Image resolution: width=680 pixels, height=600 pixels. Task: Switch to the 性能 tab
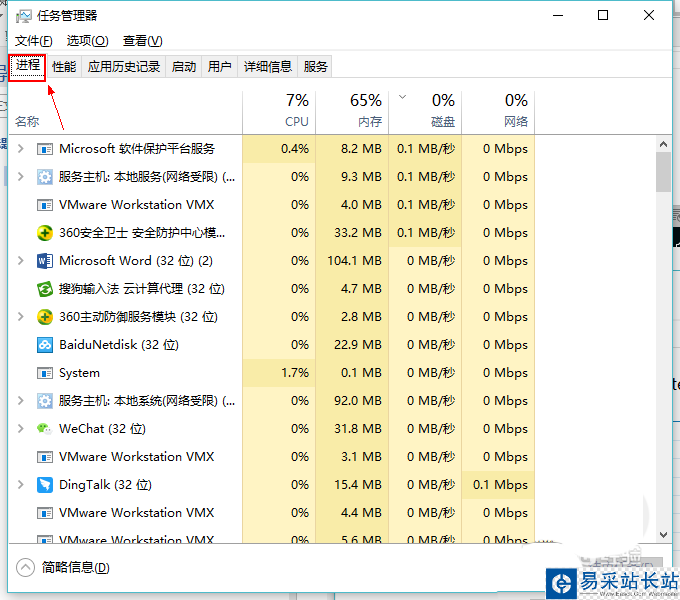pyautogui.click(x=64, y=67)
